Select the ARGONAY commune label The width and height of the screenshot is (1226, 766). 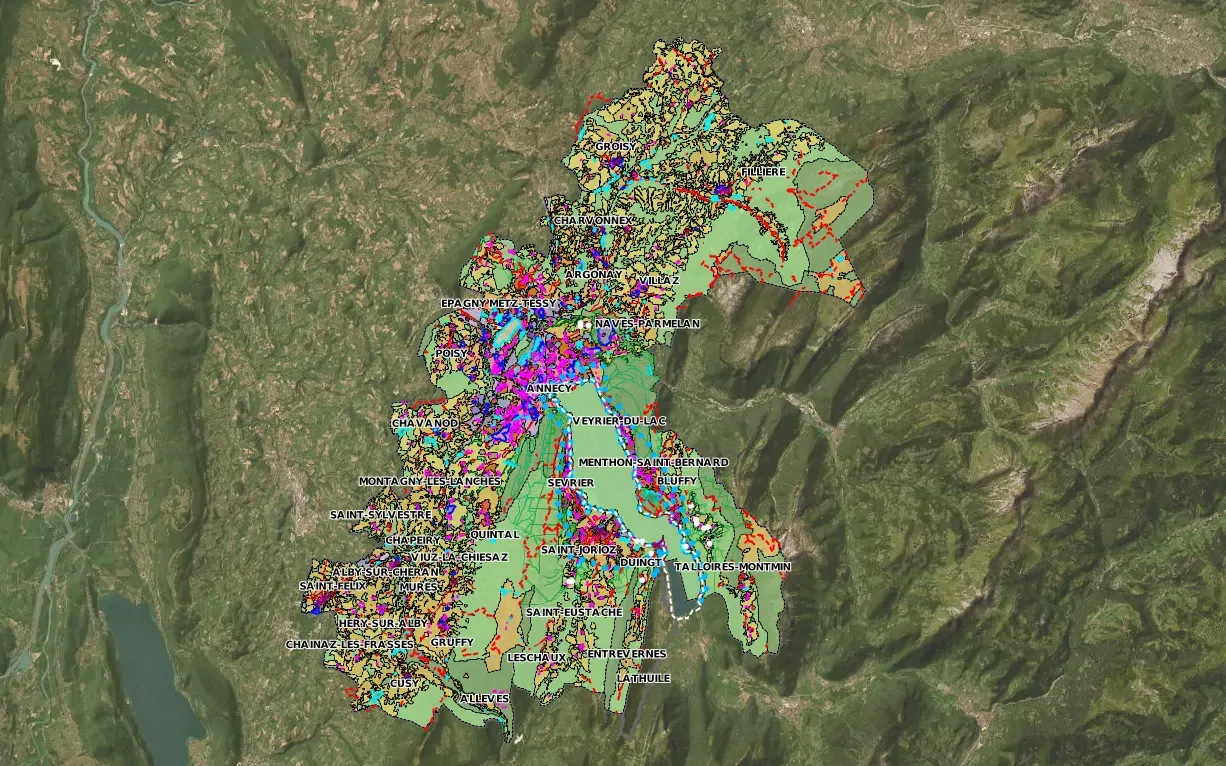coord(593,273)
